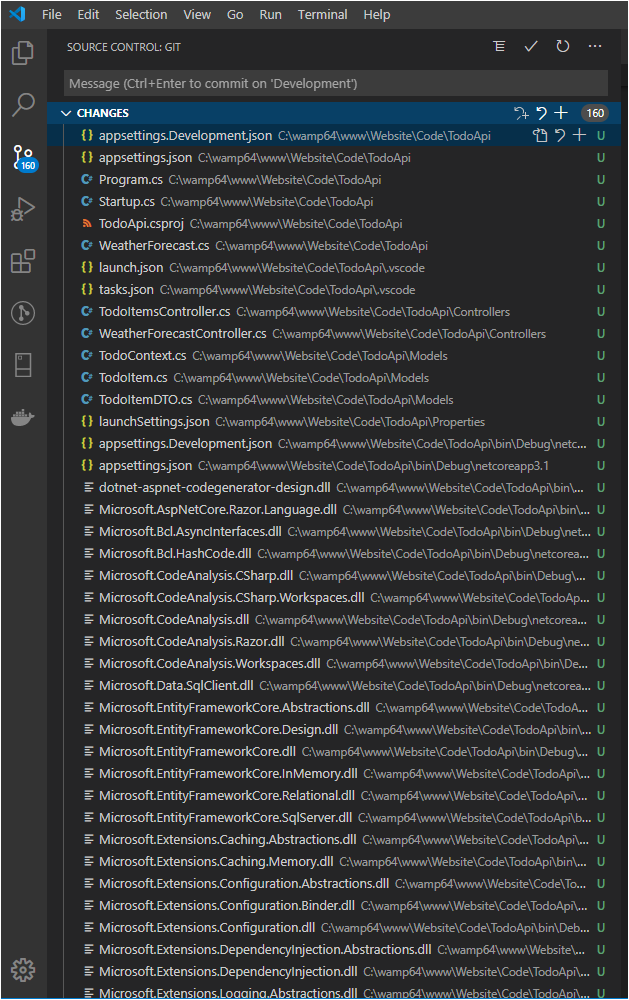This screenshot has height=1000, width=629.
Task: Discard all changes in CHANGES header
Action: [x=541, y=113]
